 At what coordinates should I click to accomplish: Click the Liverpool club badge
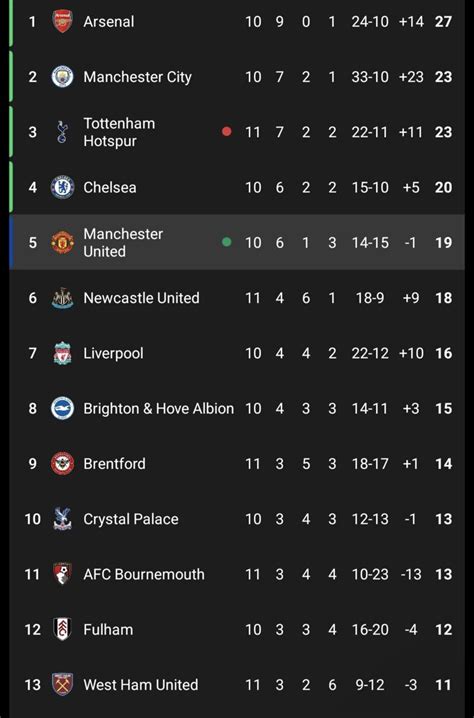point(62,353)
